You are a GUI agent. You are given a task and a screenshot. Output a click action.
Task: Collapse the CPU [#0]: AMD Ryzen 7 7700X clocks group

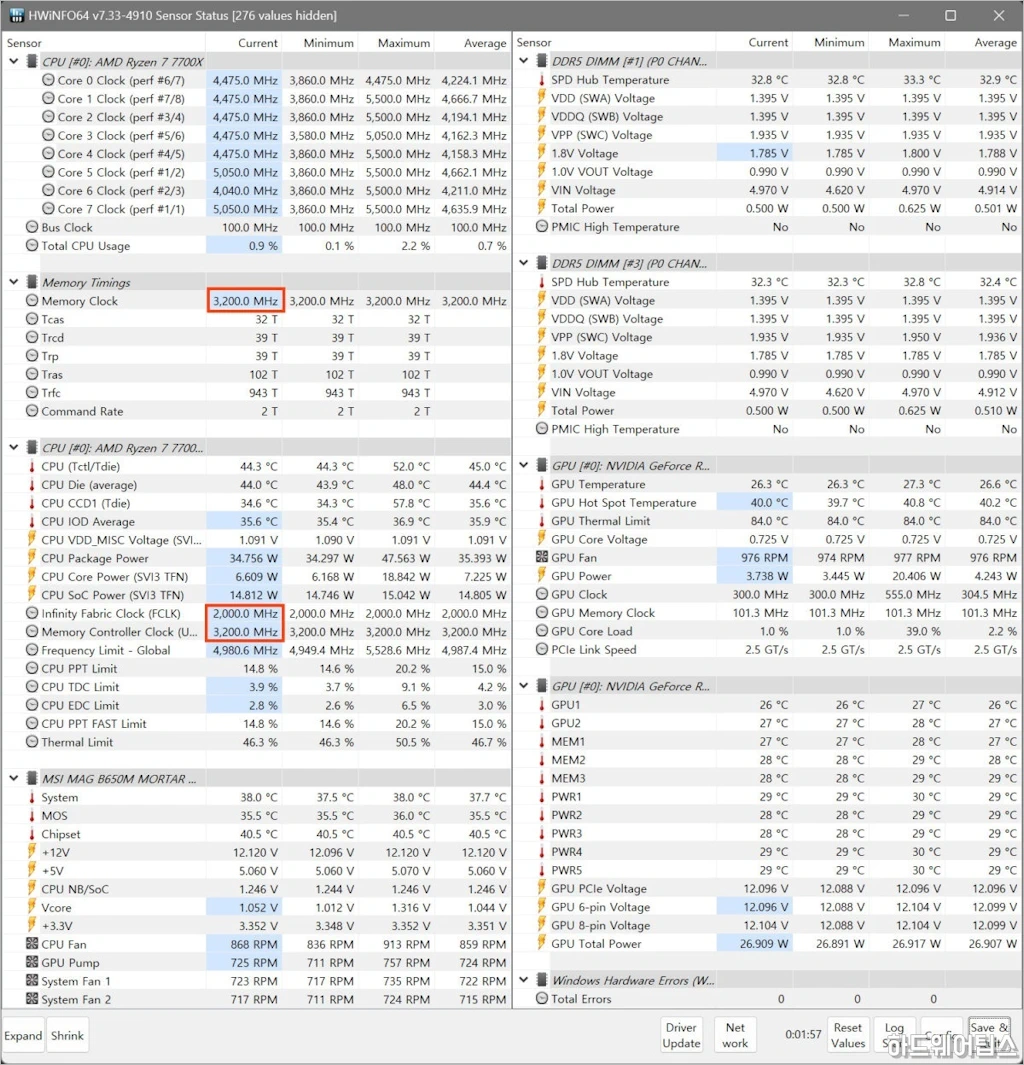pos(14,61)
